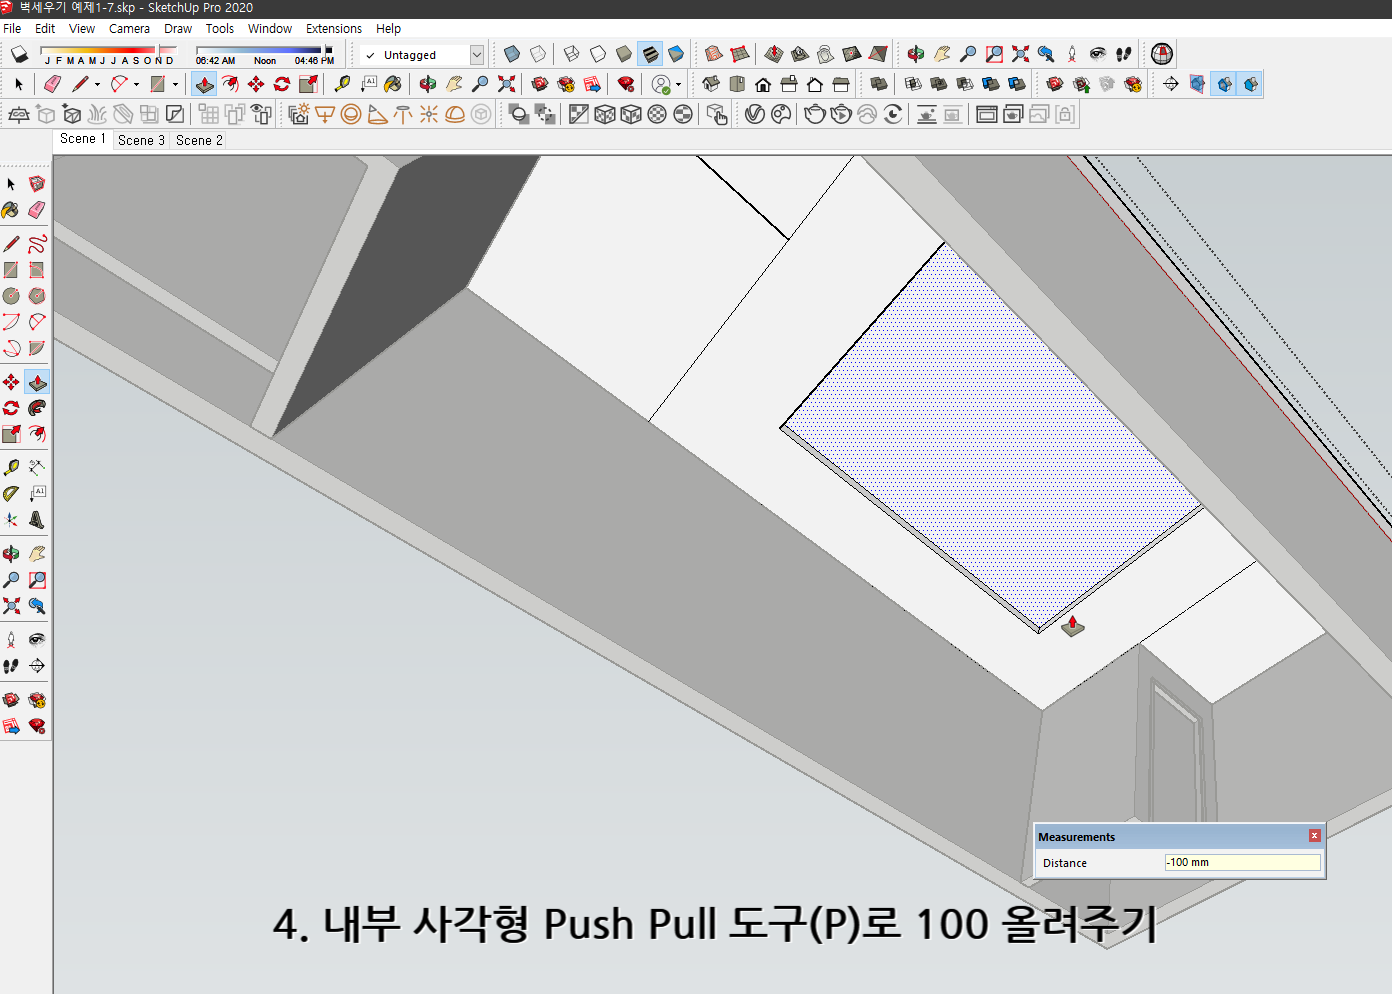Select the Tape Measure tool in top toolbar

click(342, 84)
